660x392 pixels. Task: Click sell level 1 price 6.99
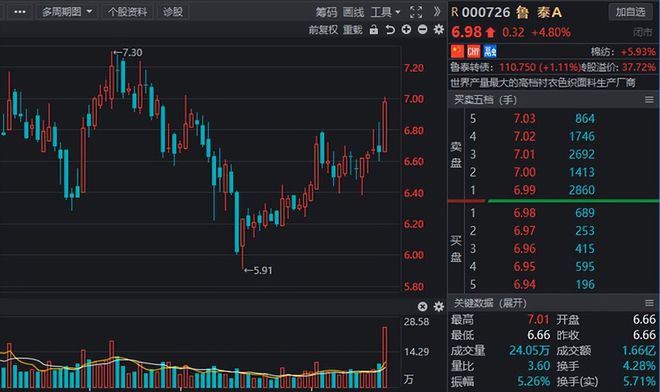click(x=524, y=190)
